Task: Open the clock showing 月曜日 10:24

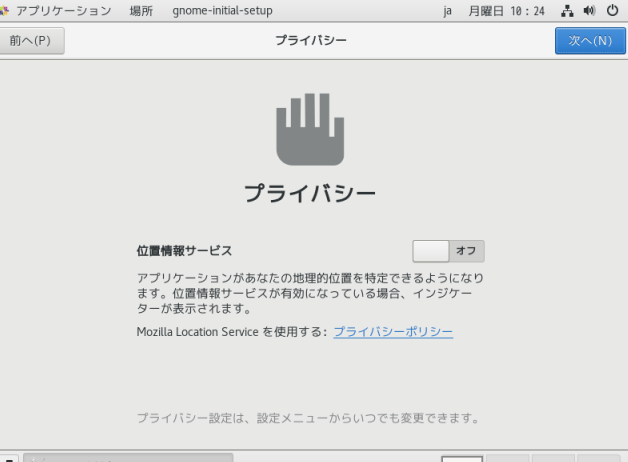Action: [x=507, y=11]
